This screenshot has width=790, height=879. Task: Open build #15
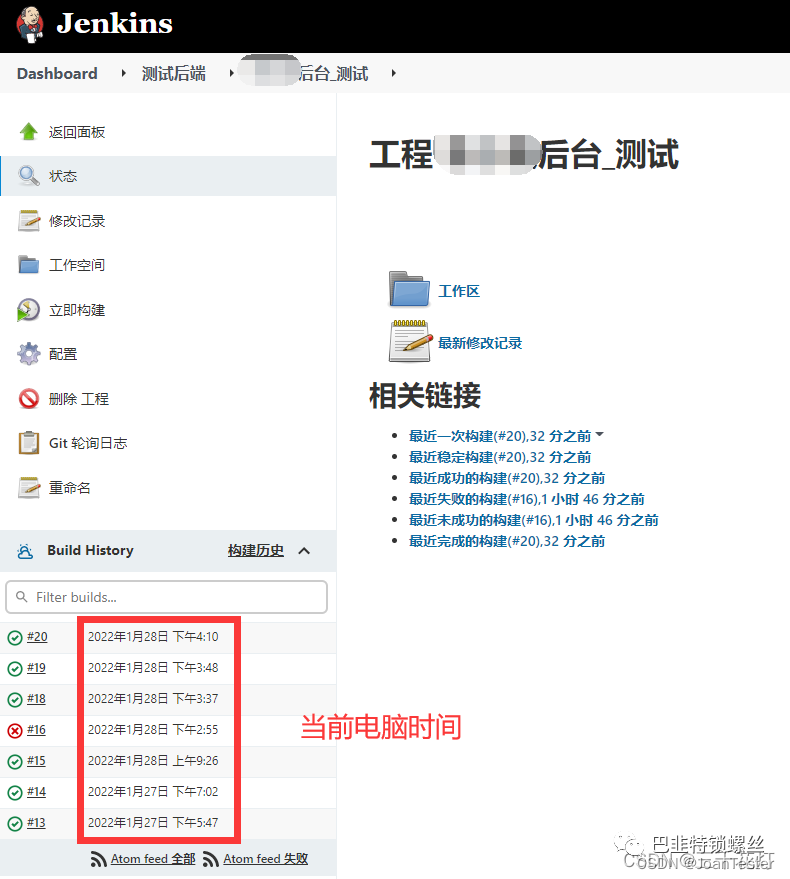(x=36, y=761)
